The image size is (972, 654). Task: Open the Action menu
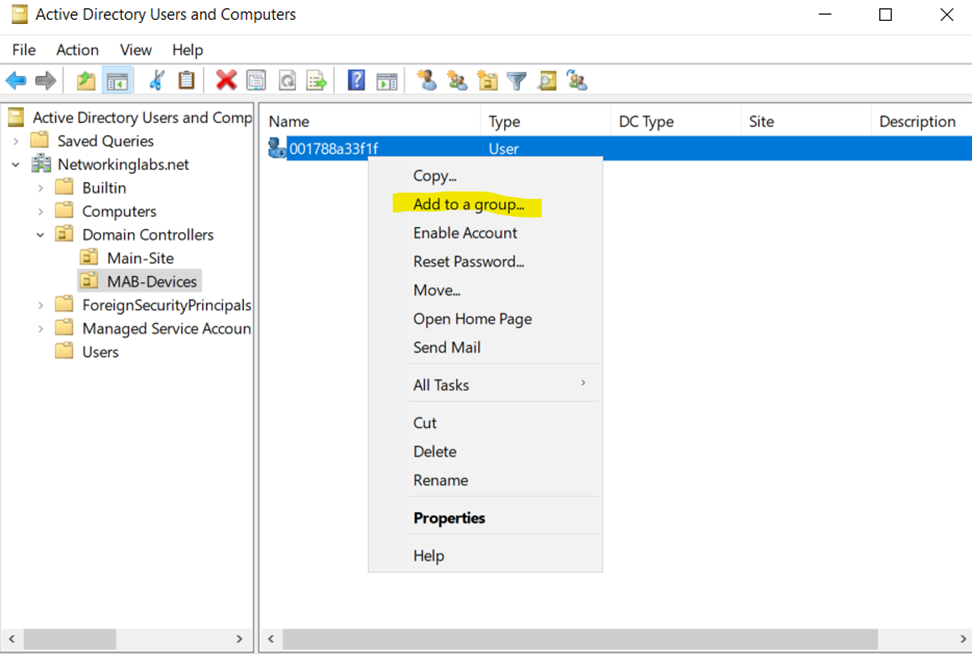pyautogui.click(x=77, y=50)
